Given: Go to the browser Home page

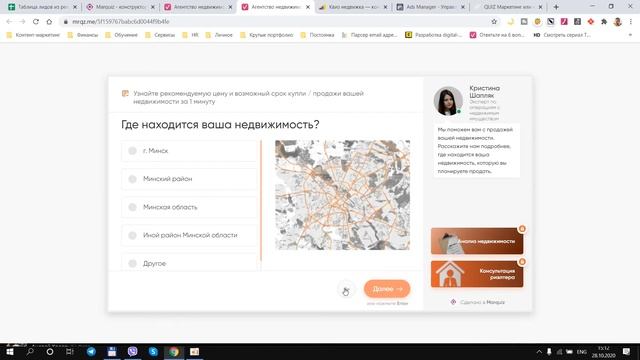Looking at the screenshot, I should 49,22.
